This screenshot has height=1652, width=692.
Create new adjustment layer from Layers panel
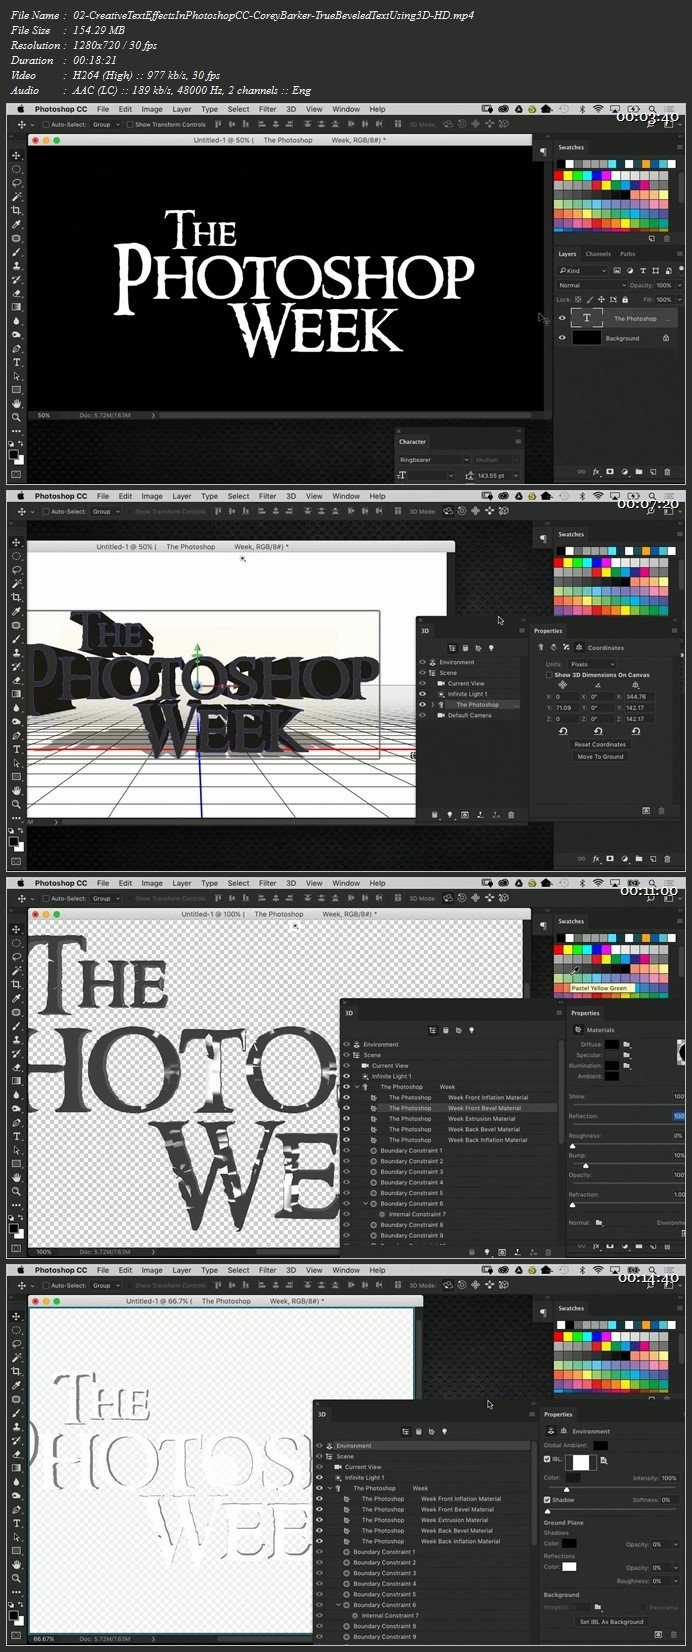(x=624, y=472)
